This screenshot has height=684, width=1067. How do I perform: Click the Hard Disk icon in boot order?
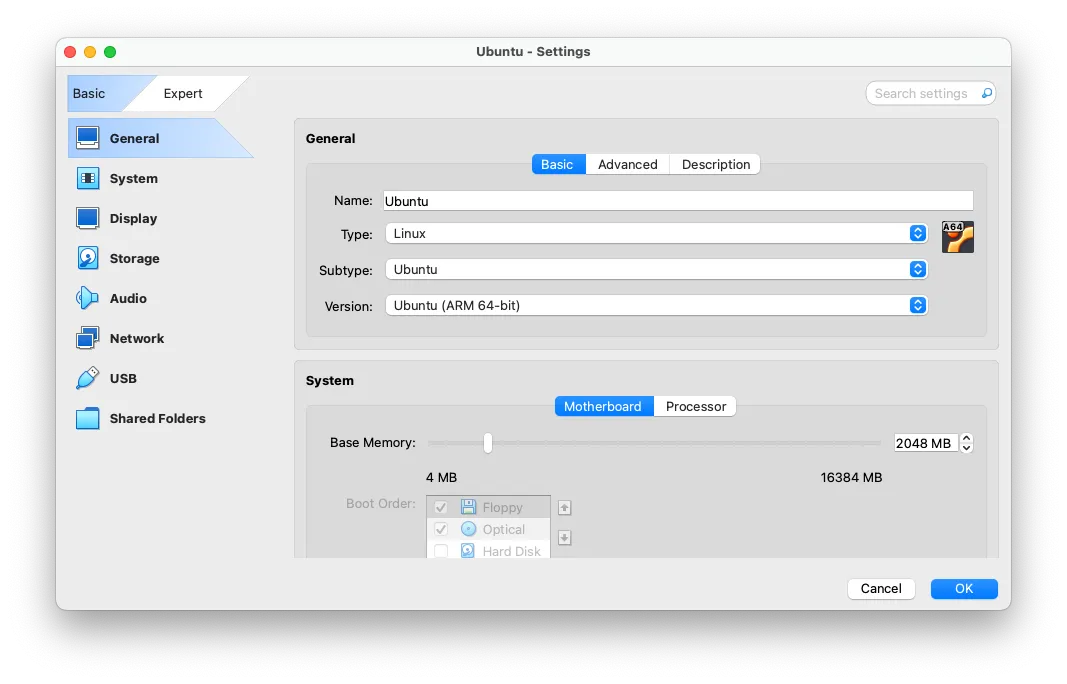tap(468, 551)
